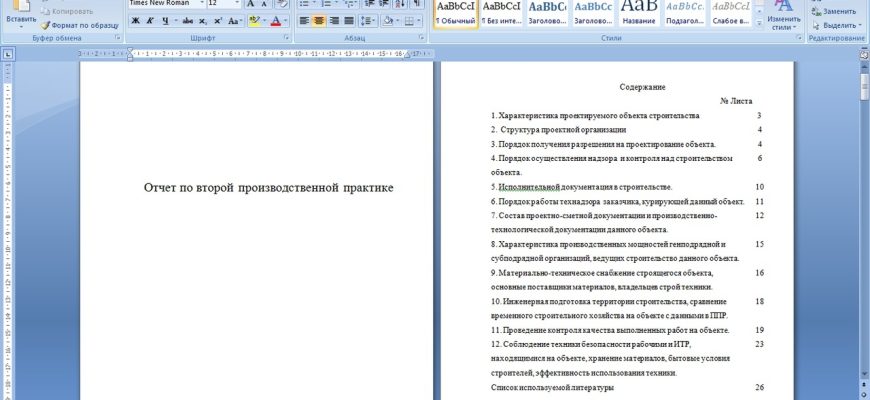Toggle bold formatting (Ж)
The width and height of the screenshot is (870, 400).
(136, 20)
